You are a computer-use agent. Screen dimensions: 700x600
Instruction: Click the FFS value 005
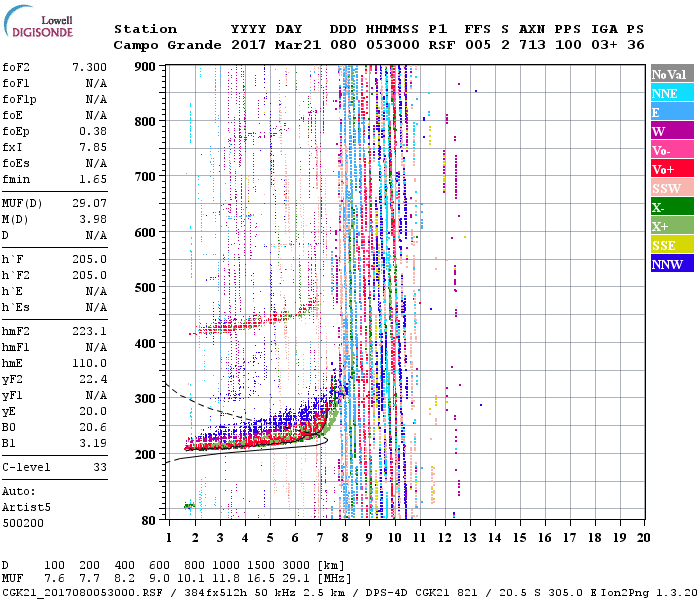click(478, 45)
